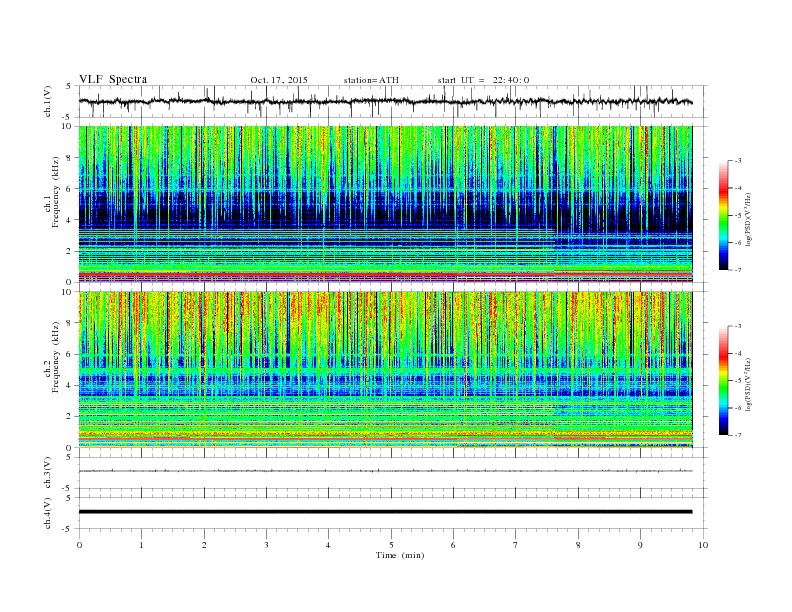
Task: Click the "4" frequency tick on ch.2 spectrogram axis
Action: pyautogui.click(x=69, y=385)
